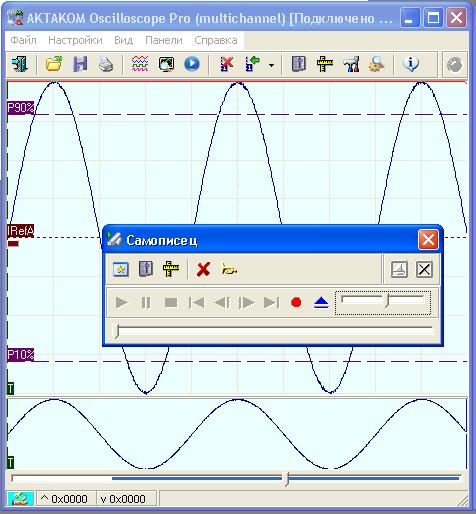Click the save floppy disk icon

[80, 63]
